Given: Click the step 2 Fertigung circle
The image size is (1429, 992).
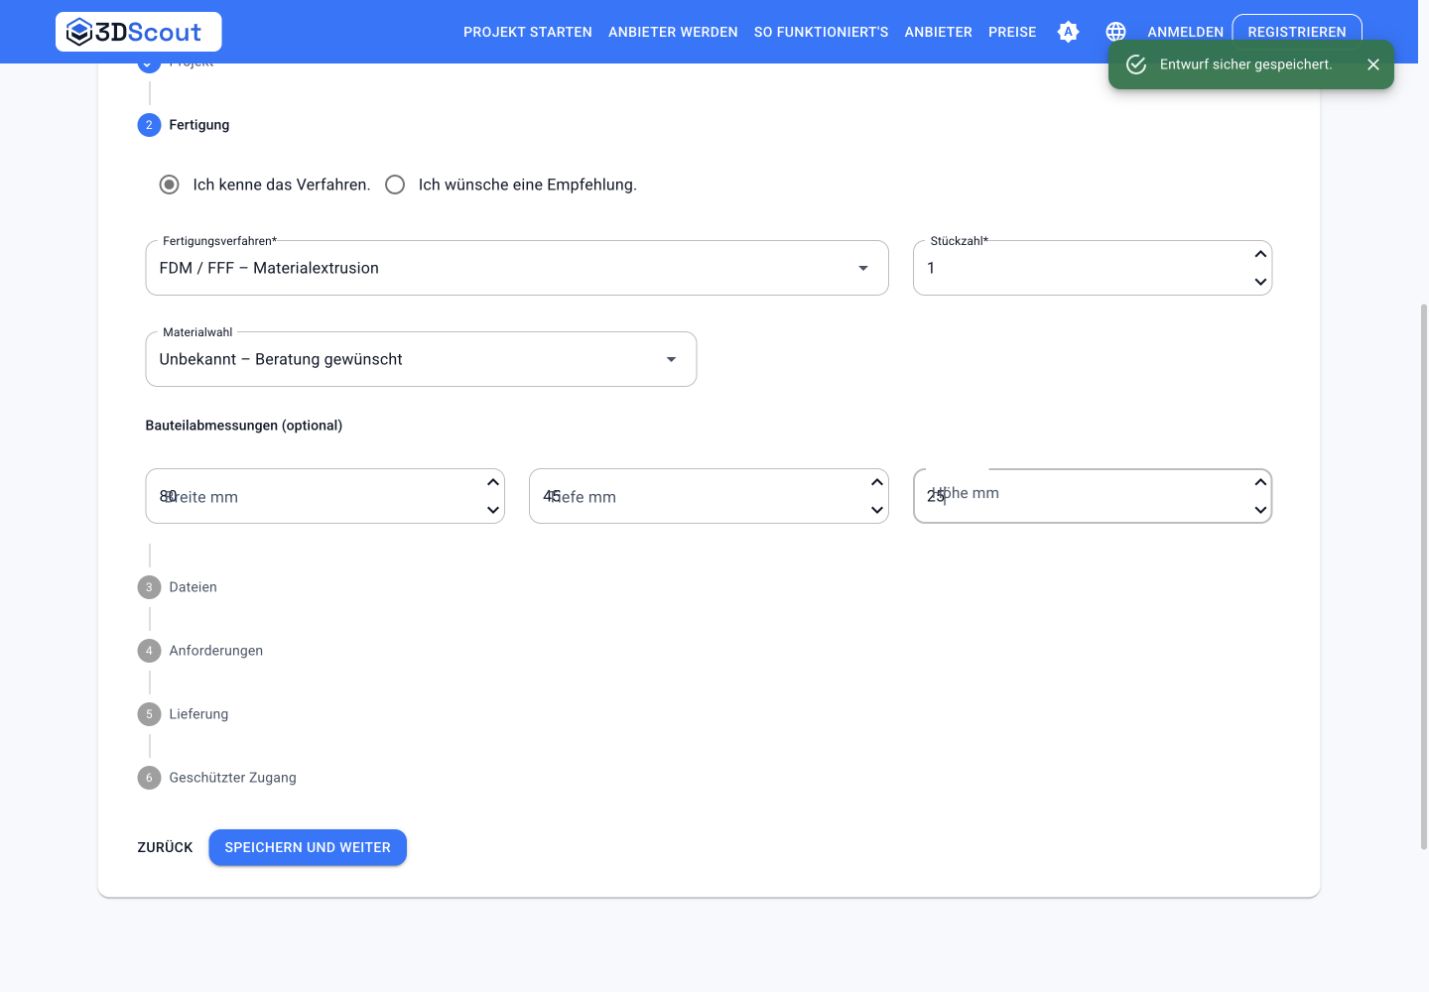Looking at the screenshot, I should (x=149, y=125).
